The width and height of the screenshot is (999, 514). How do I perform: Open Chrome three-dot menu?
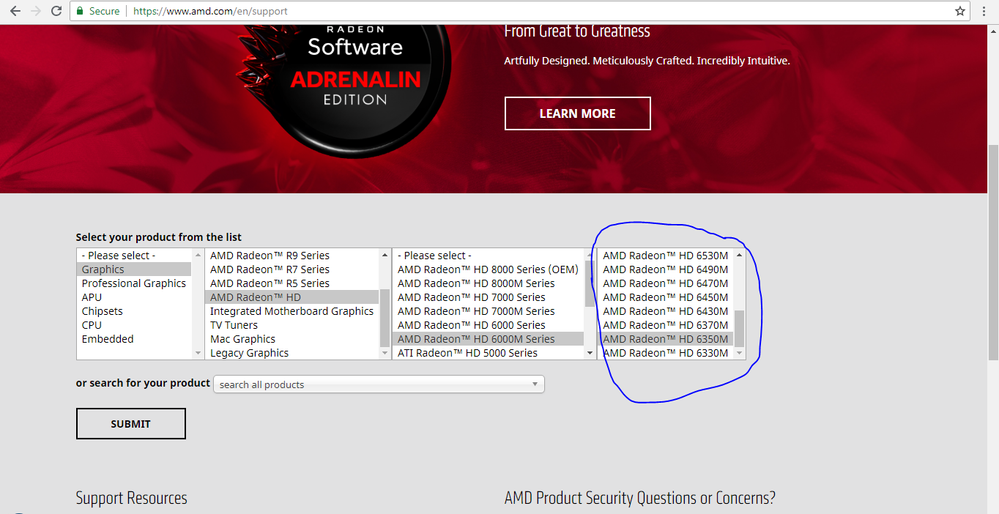click(x=984, y=11)
